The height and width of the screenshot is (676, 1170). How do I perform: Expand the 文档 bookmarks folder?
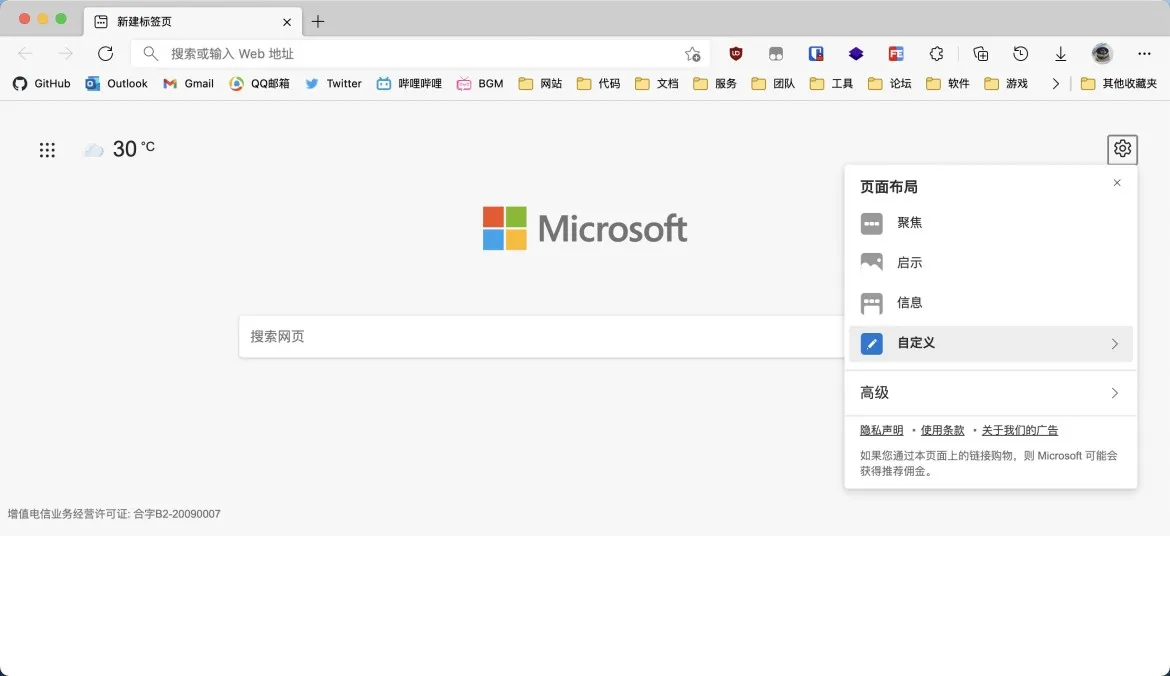(x=657, y=84)
